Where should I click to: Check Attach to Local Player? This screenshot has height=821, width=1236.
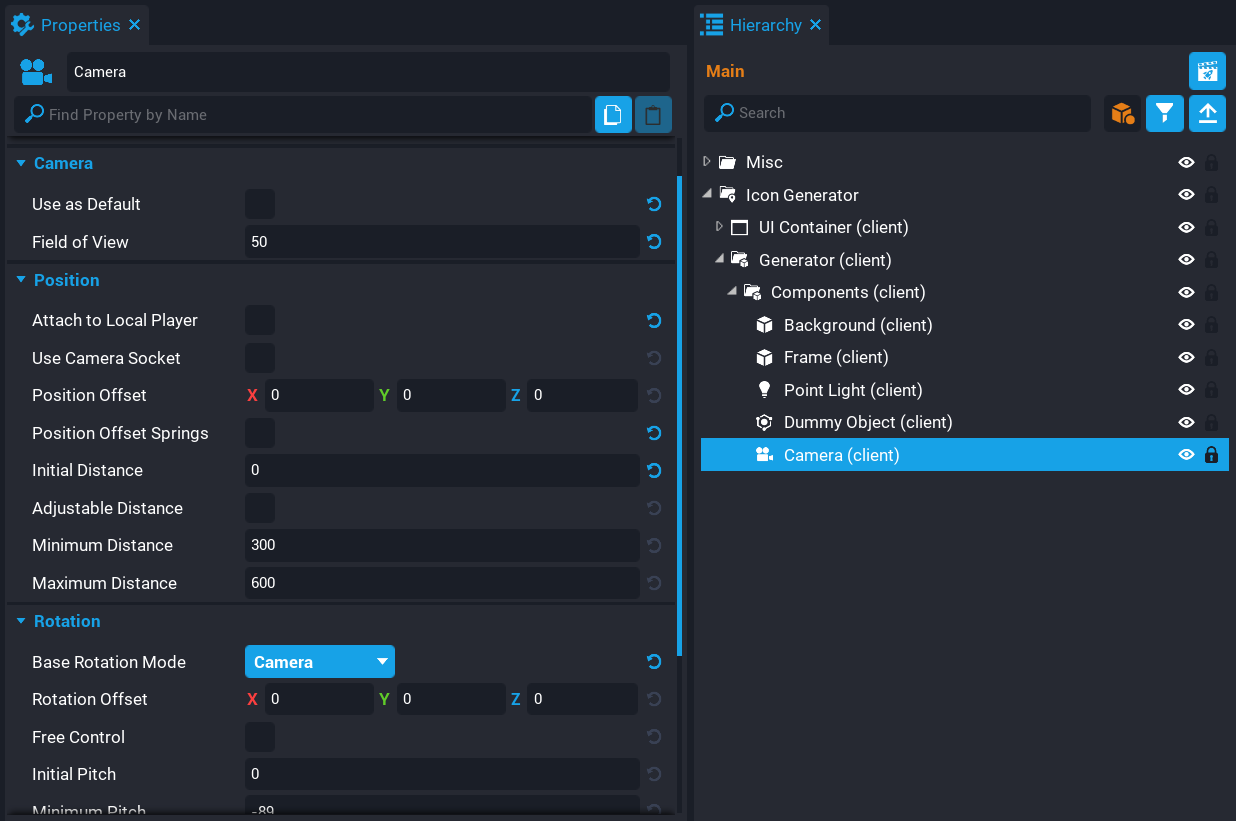[260, 320]
